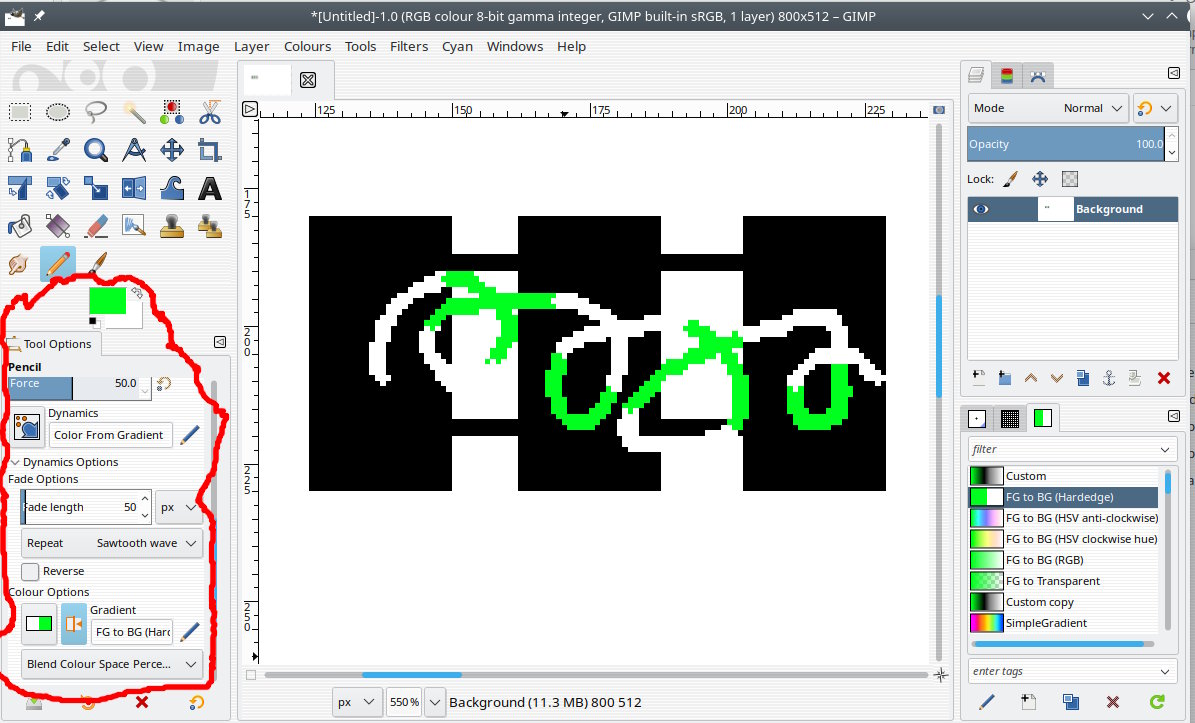Select the Colour Picker eyedropper tool
Image resolution: width=1195 pixels, height=723 pixels.
click(x=58, y=150)
